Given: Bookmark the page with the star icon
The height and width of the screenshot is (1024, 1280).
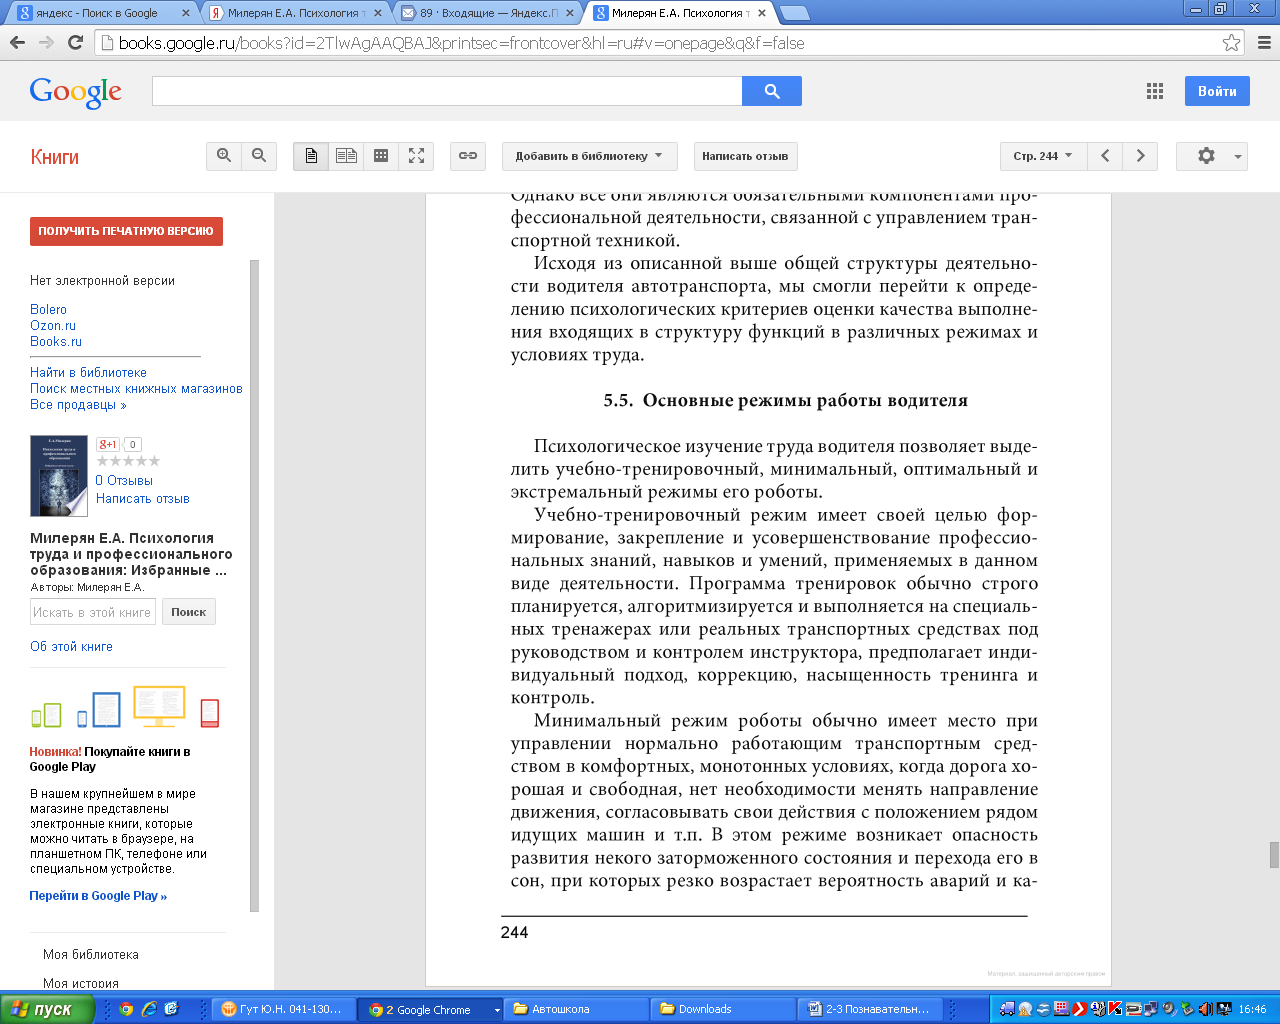Looking at the screenshot, I should point(1231,43).
